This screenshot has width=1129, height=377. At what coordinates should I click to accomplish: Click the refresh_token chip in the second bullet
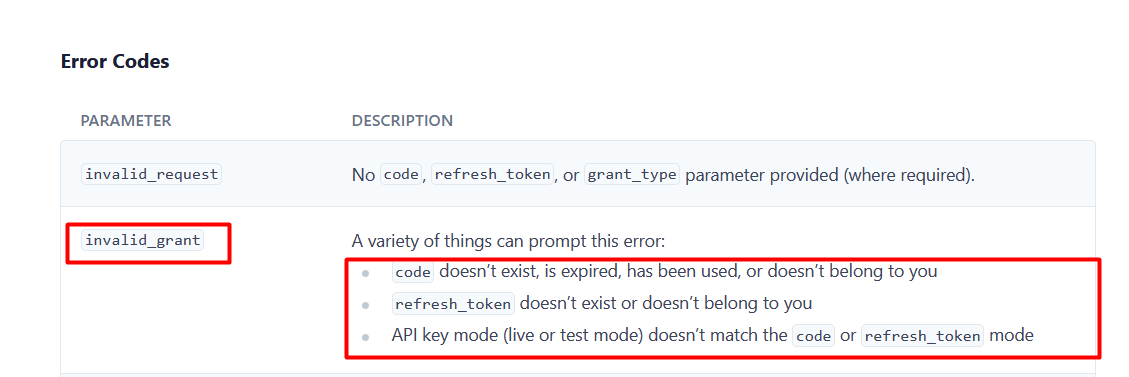(x=454, y=304)
